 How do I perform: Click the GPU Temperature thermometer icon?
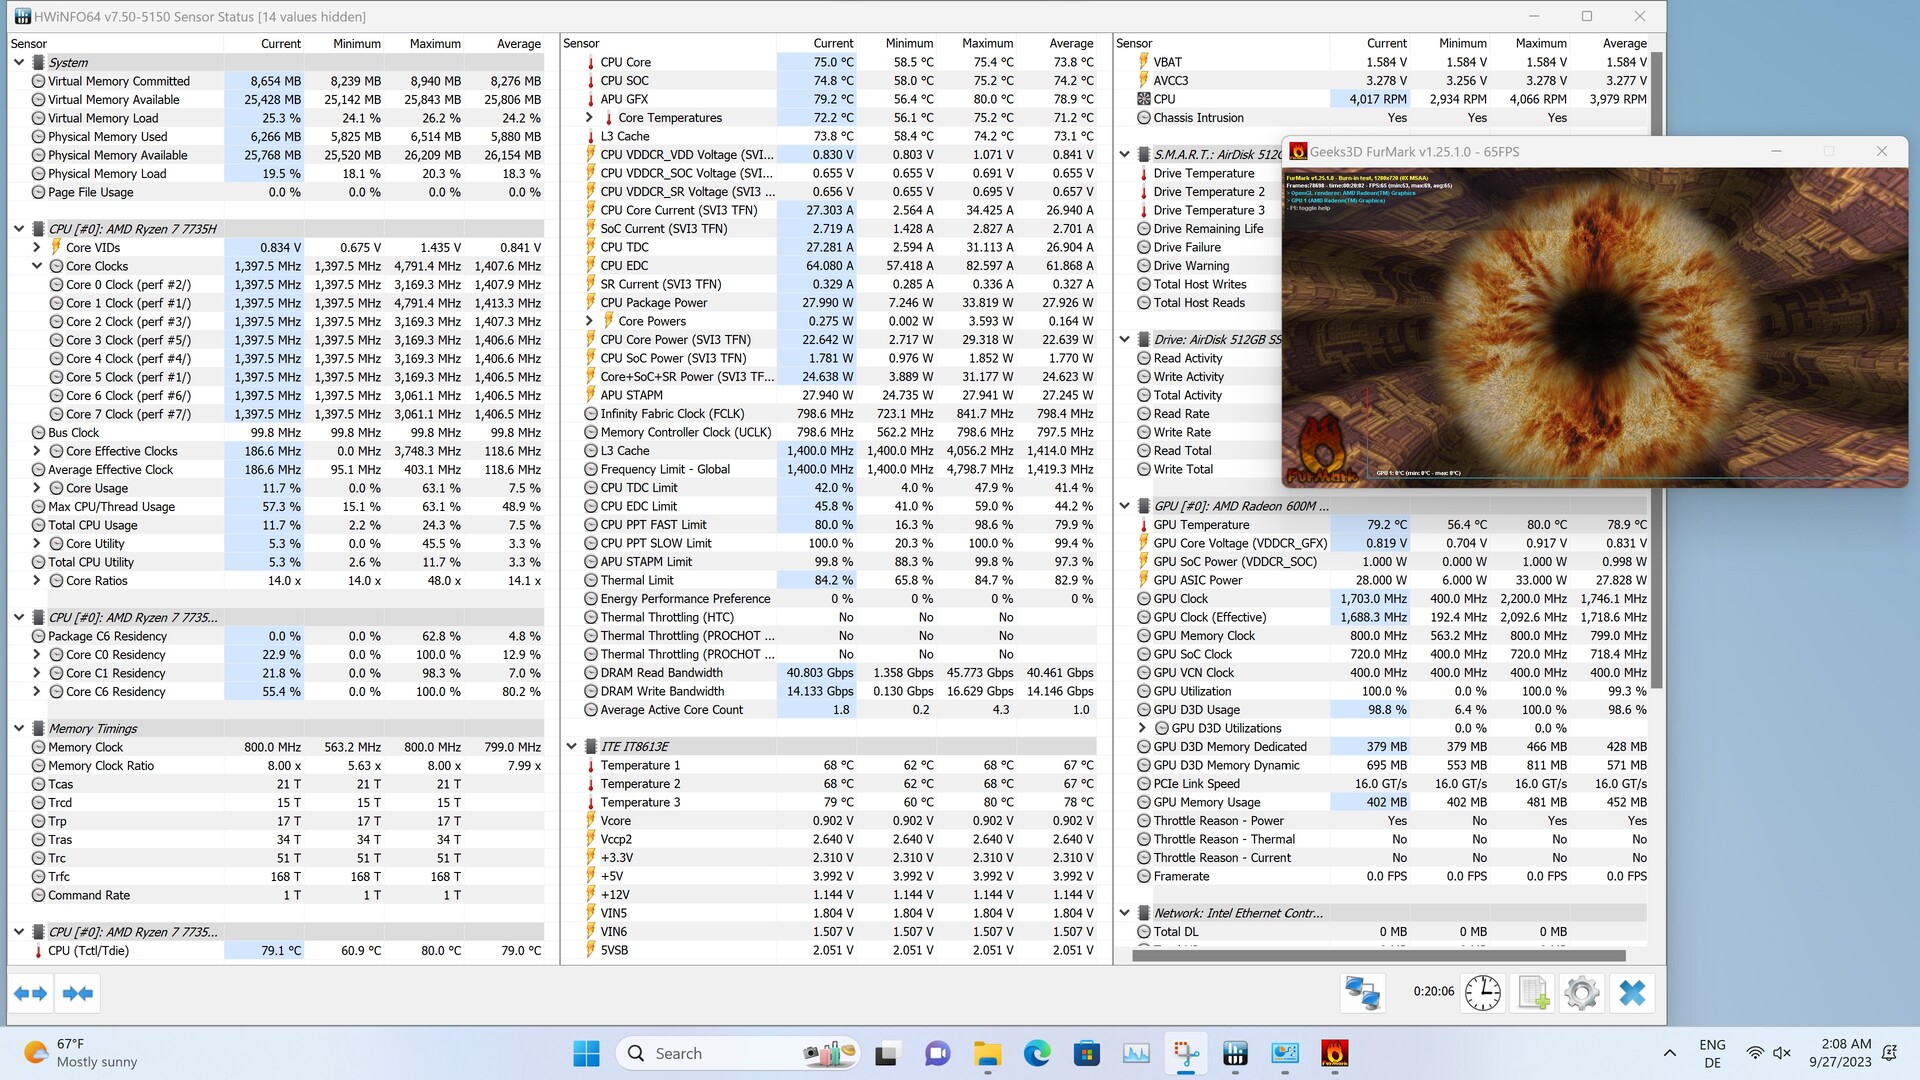point(1143,525)
